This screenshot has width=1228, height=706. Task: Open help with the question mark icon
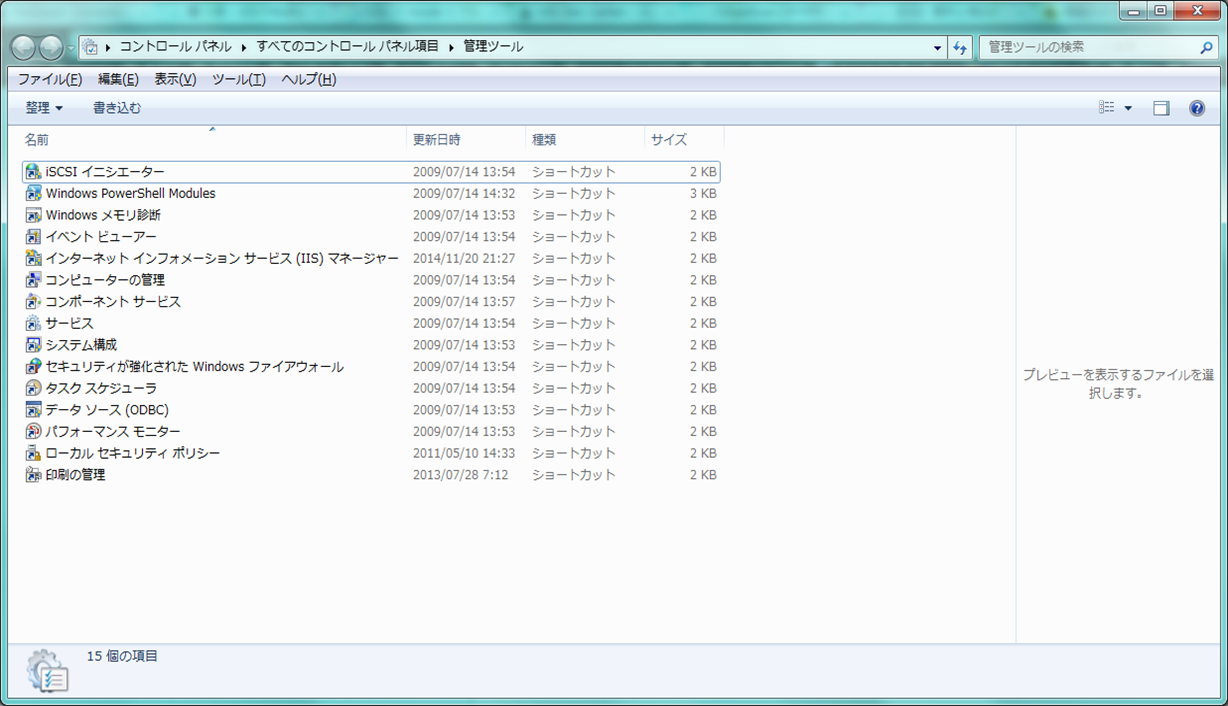(x=1197, y=108)
